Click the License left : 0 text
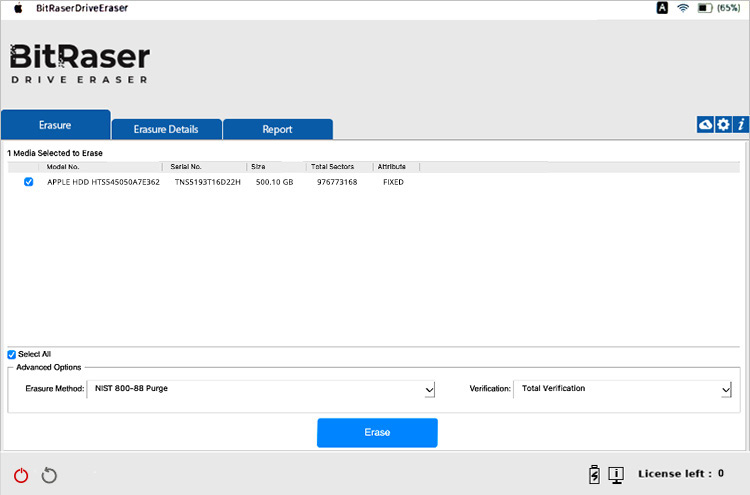750x495 pixels. pos(681,473)
